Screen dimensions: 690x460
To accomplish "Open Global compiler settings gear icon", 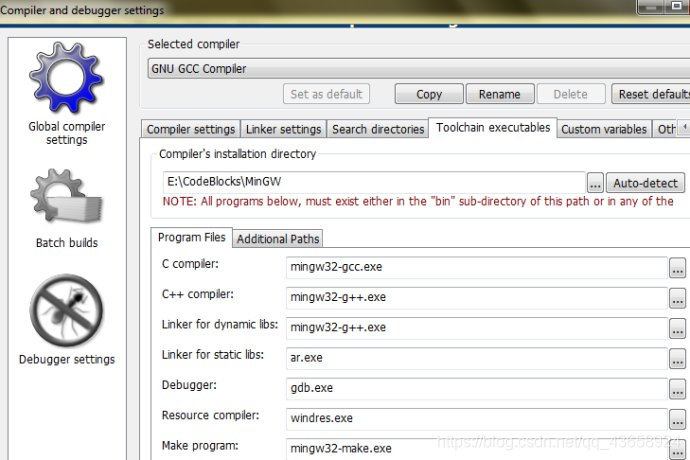I will (x=66, y=77).
